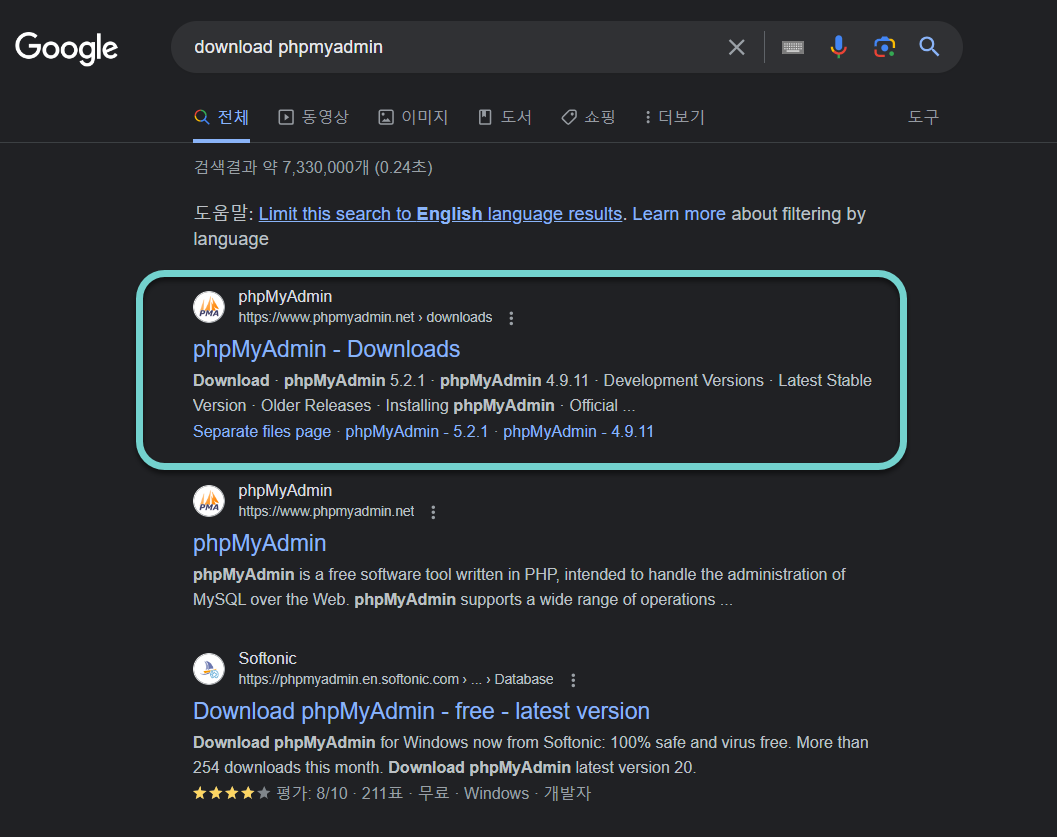The height and width of the screenshot is (837, 1057).
Task: Switch to the 도서 tab
Action: click(505, 117)
